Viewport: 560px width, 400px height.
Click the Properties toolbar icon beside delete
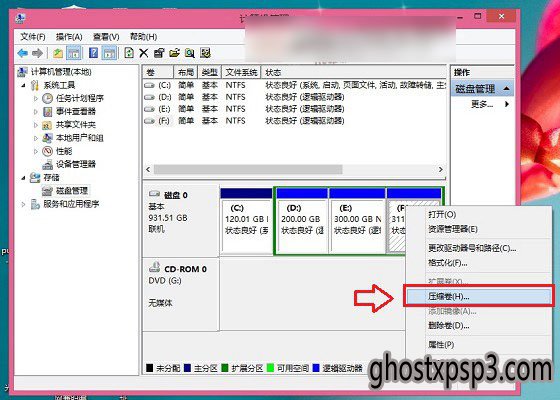pos(159,53)
